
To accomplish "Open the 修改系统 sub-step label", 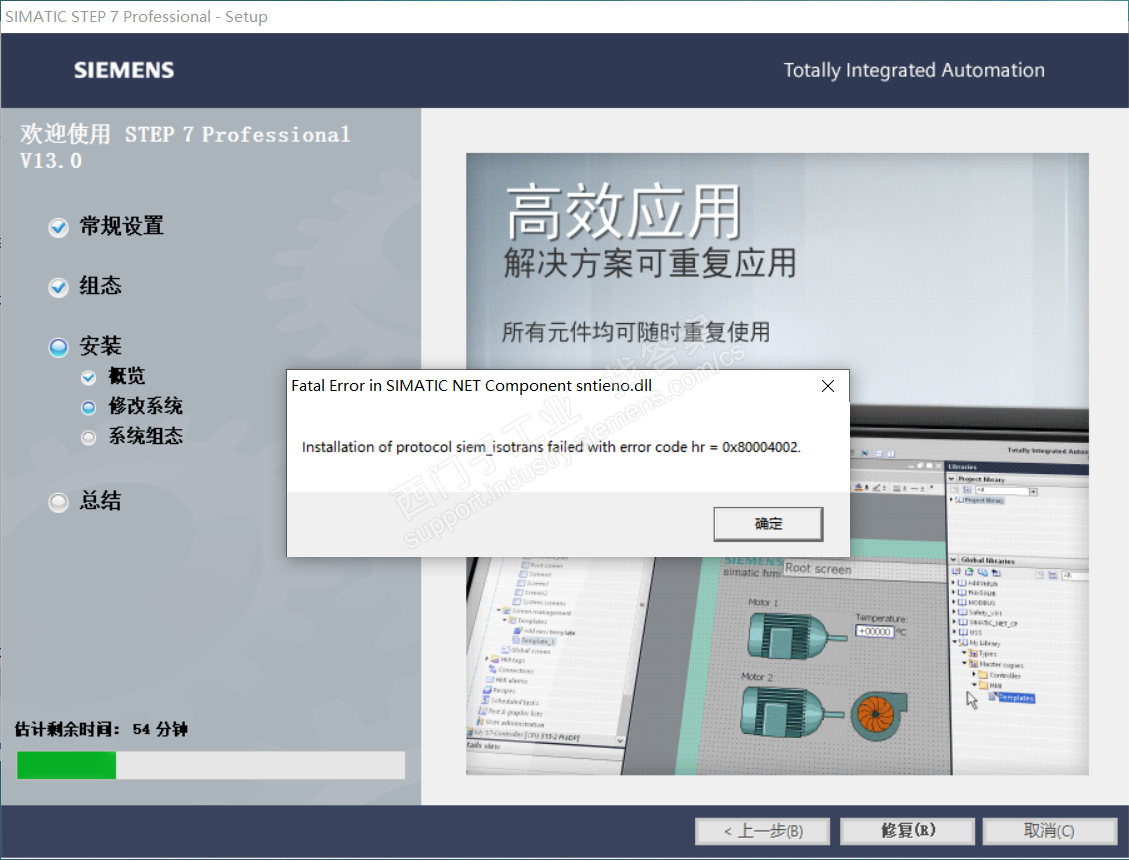I will click(145, 406).
